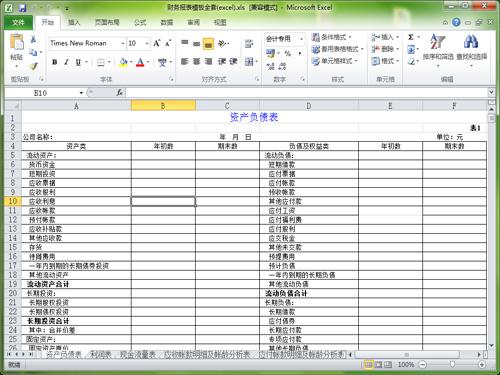
Task: Click the AutoSum sigma icon
Action: click(411, 37)
